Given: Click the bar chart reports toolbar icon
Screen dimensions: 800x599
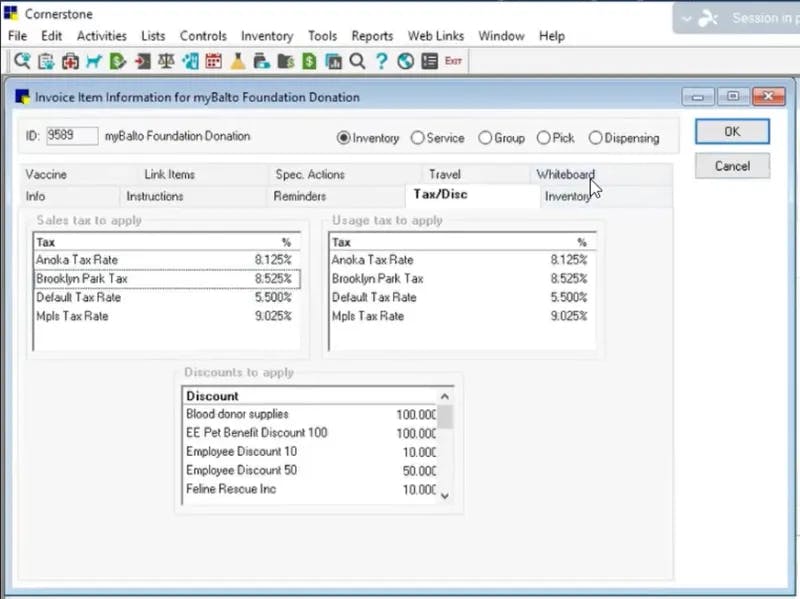Looking at the screenshot, I should coord(333,61).
